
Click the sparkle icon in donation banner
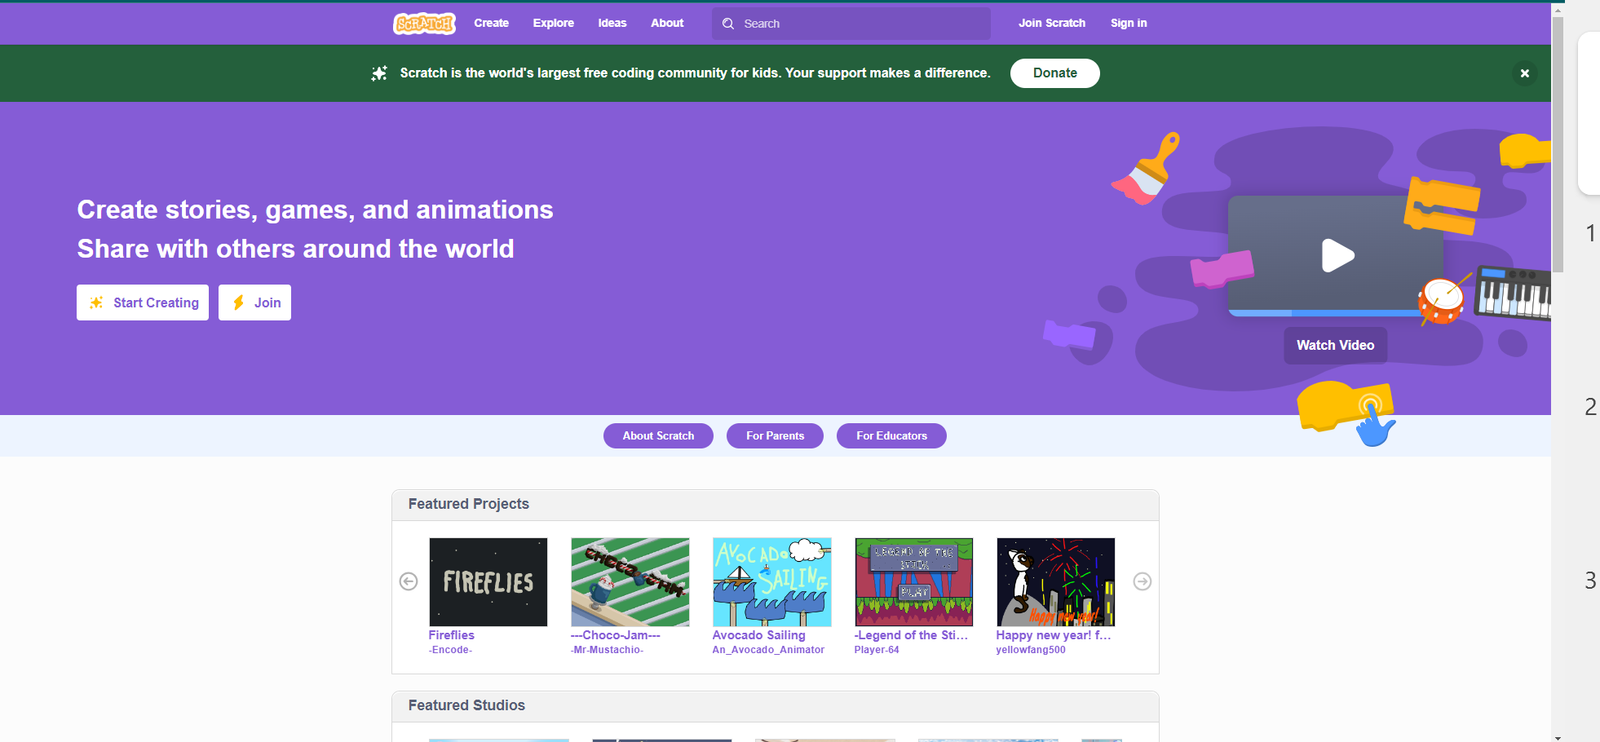[x=379, y=73]
